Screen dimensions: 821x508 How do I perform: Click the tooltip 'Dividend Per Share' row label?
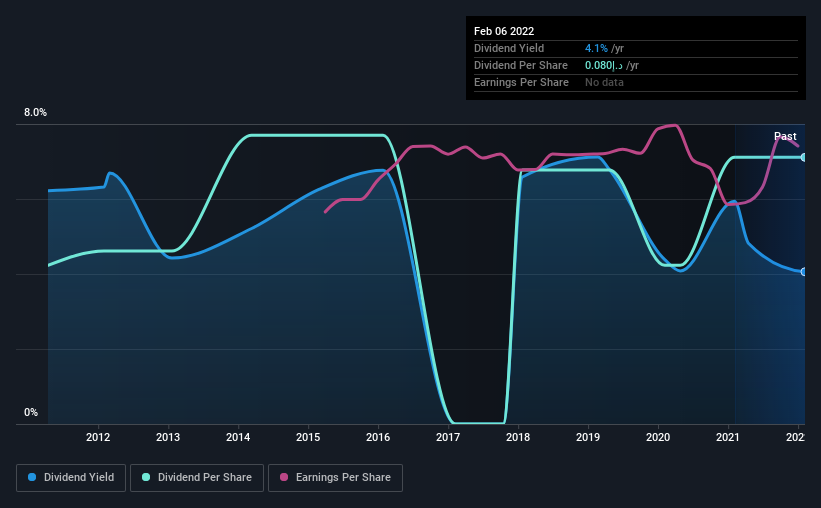520,65
